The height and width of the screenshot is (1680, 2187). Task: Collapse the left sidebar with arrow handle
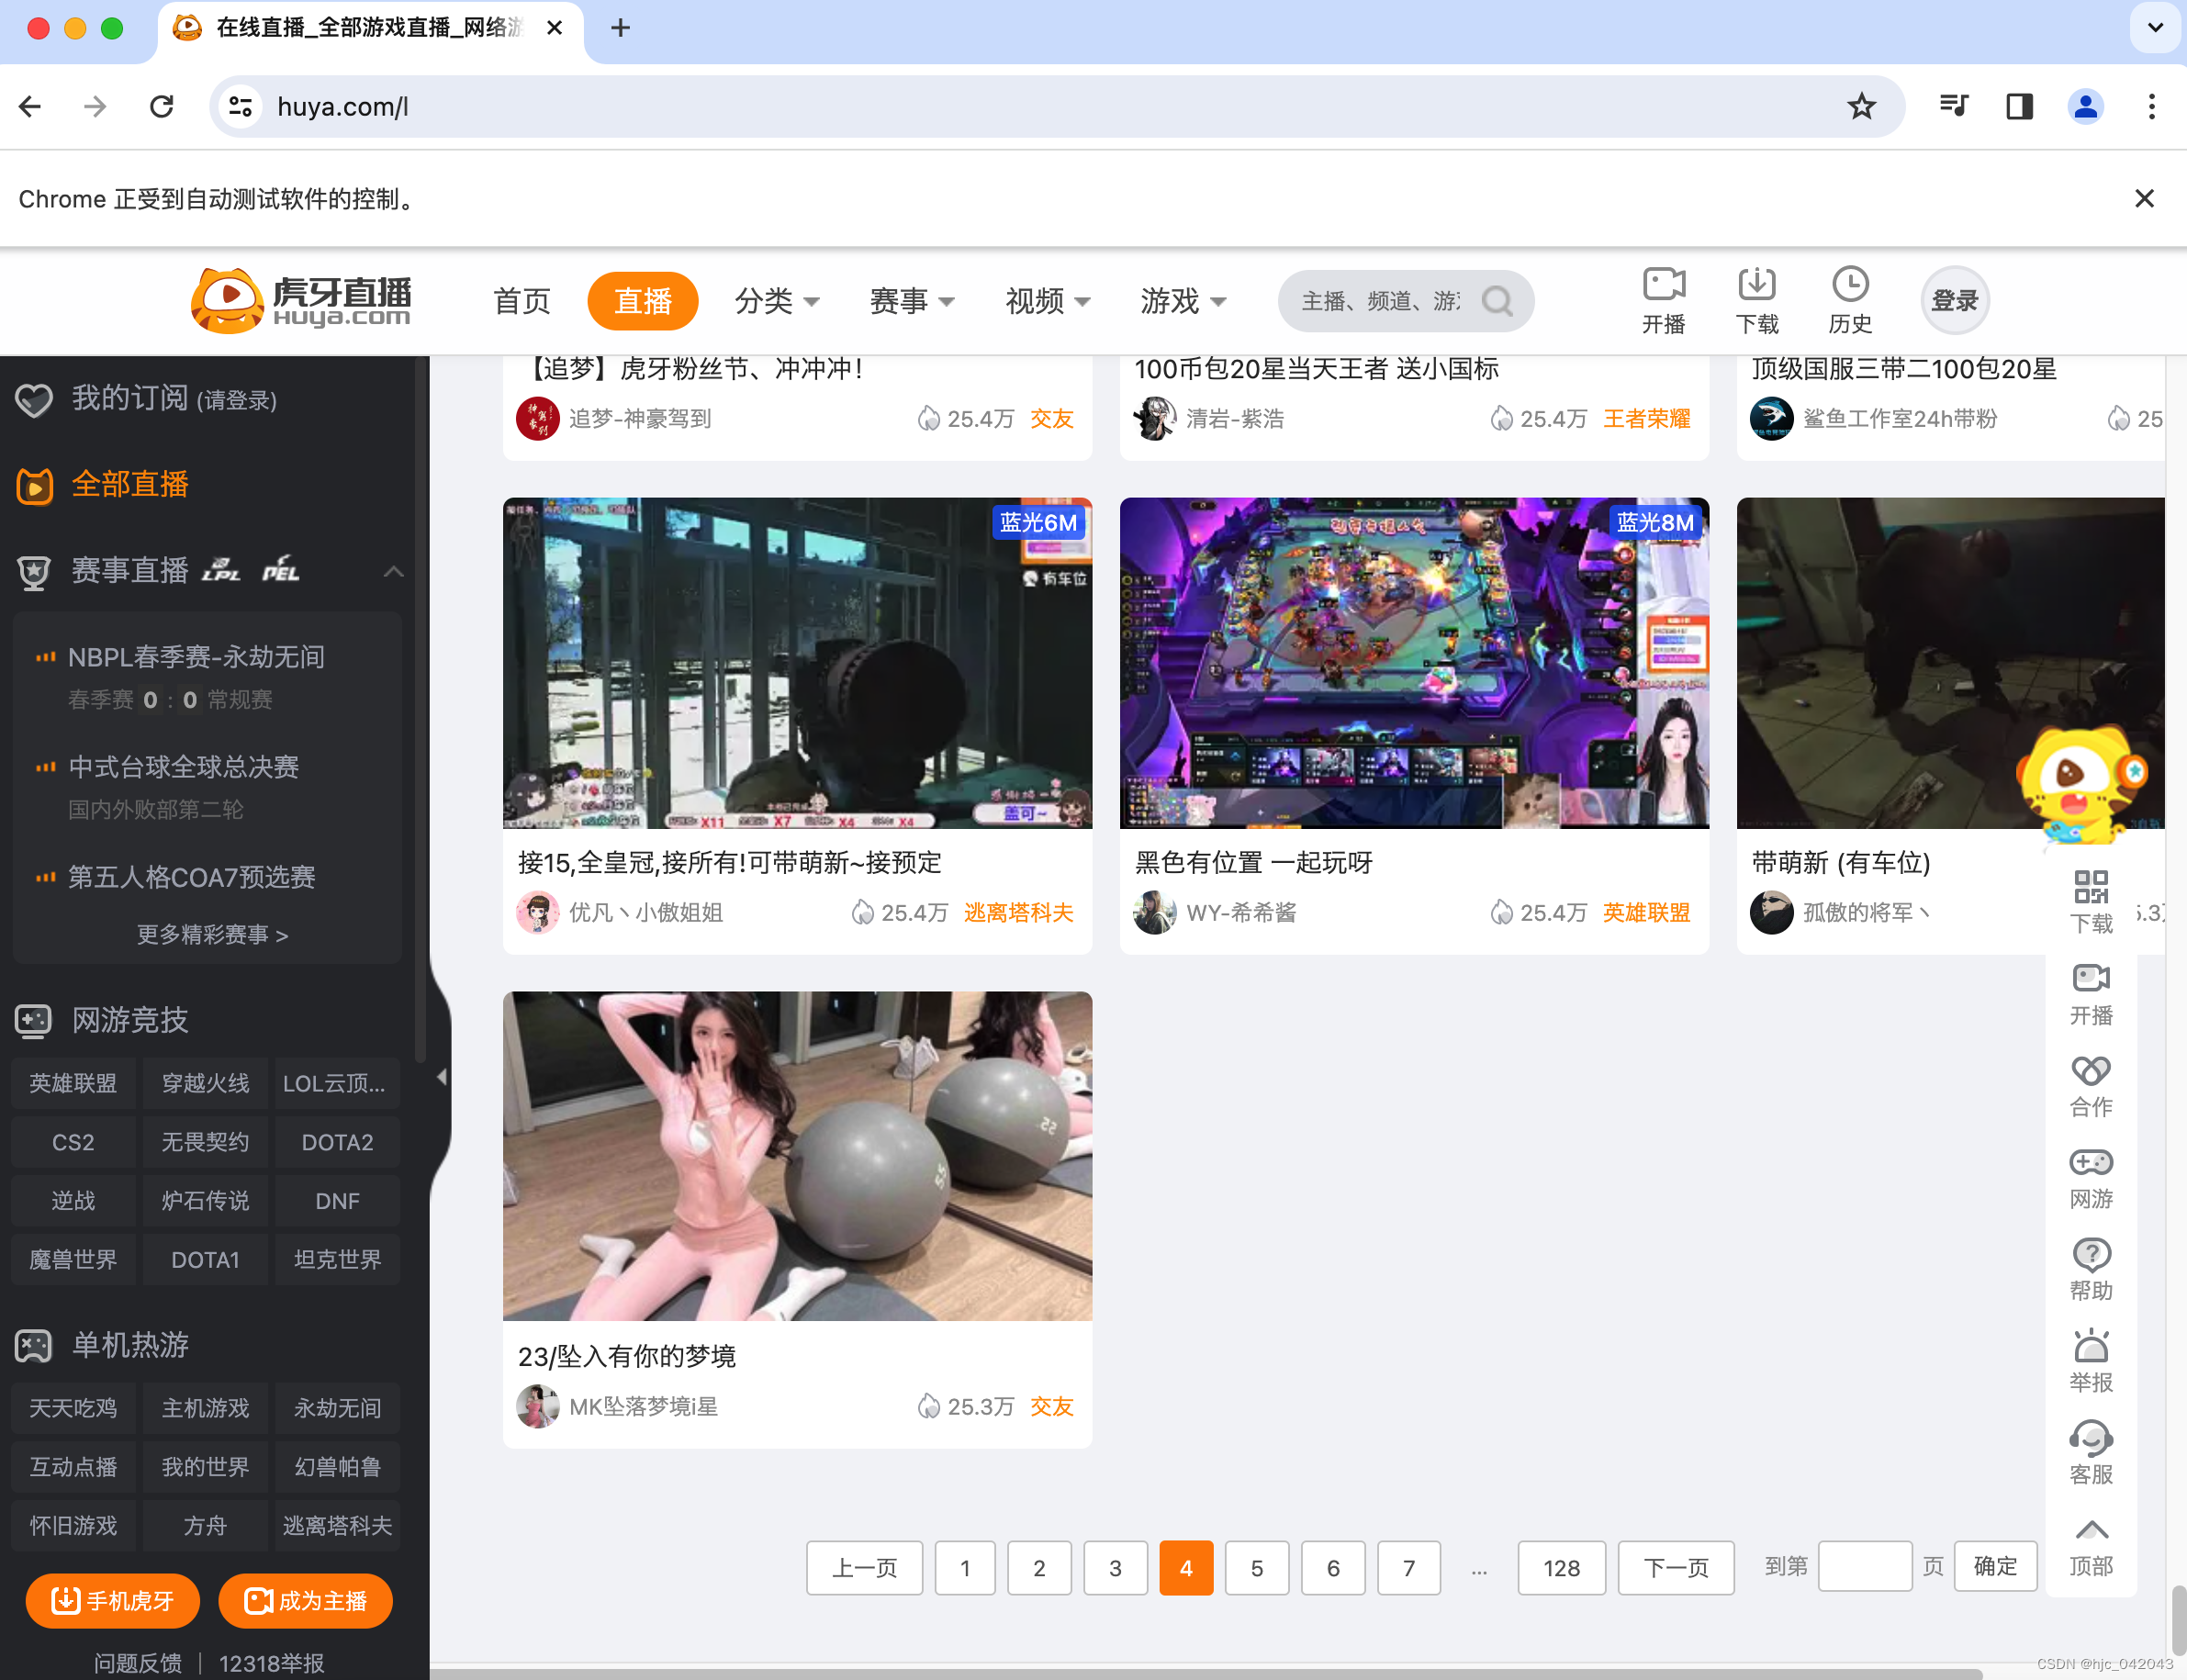[x=441, y=1077]
